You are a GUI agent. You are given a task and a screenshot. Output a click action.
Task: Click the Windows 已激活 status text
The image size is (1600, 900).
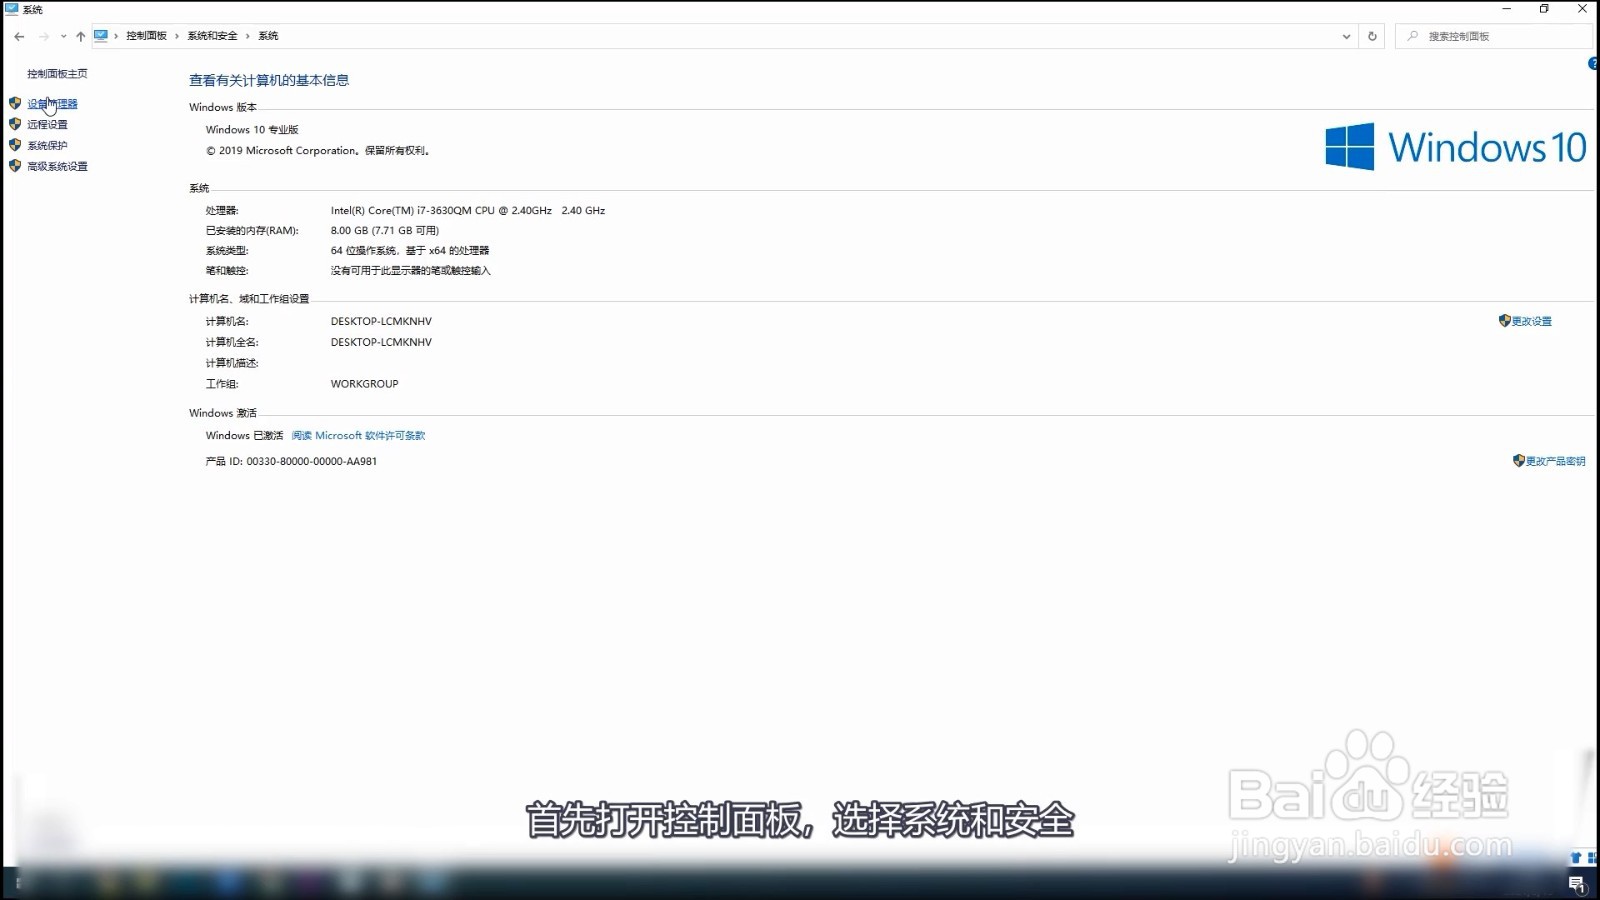244,436
